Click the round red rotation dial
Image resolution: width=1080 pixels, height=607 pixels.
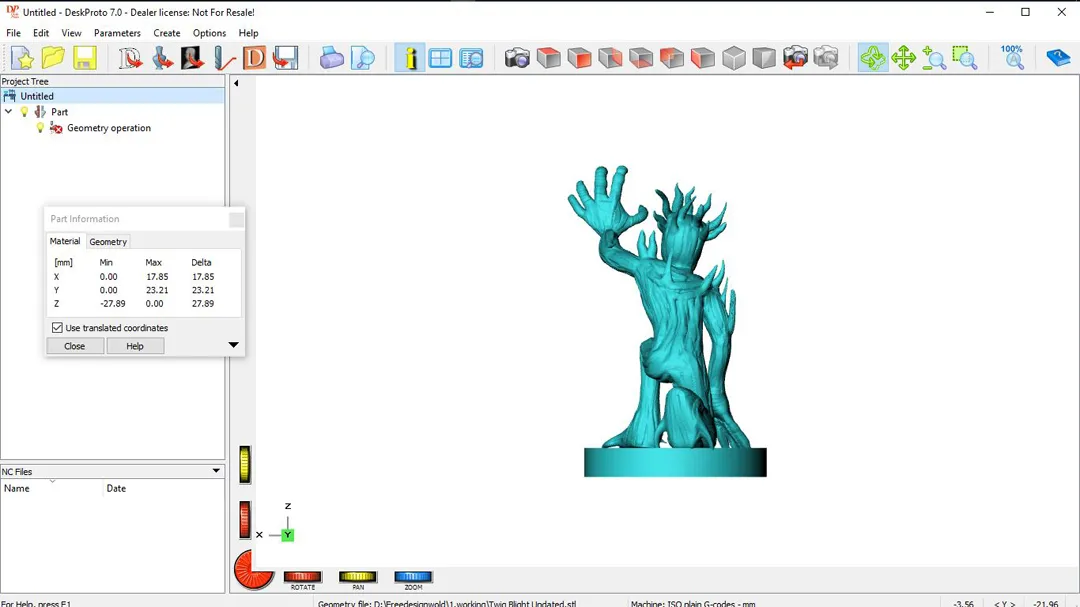pos(253,570)
